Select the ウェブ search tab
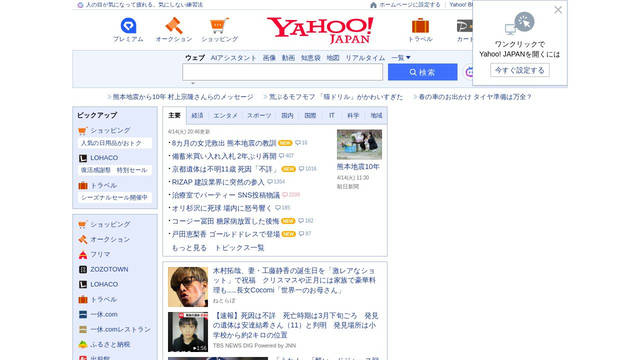Viewport: 640px width, 360px height. 195,58
